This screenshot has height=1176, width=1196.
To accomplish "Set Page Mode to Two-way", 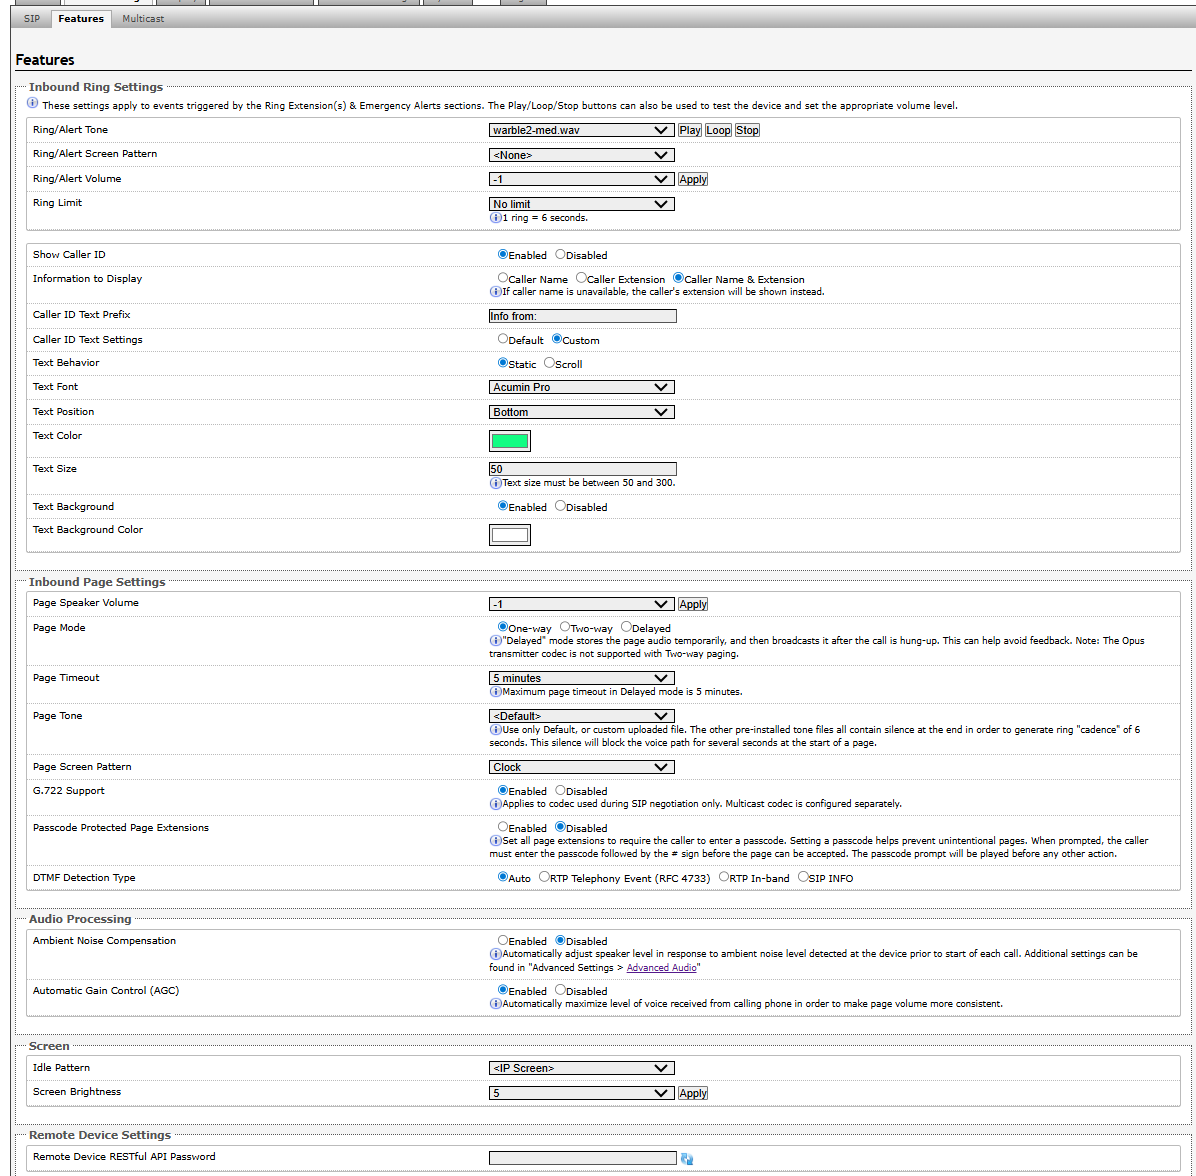I will point(565,627).
